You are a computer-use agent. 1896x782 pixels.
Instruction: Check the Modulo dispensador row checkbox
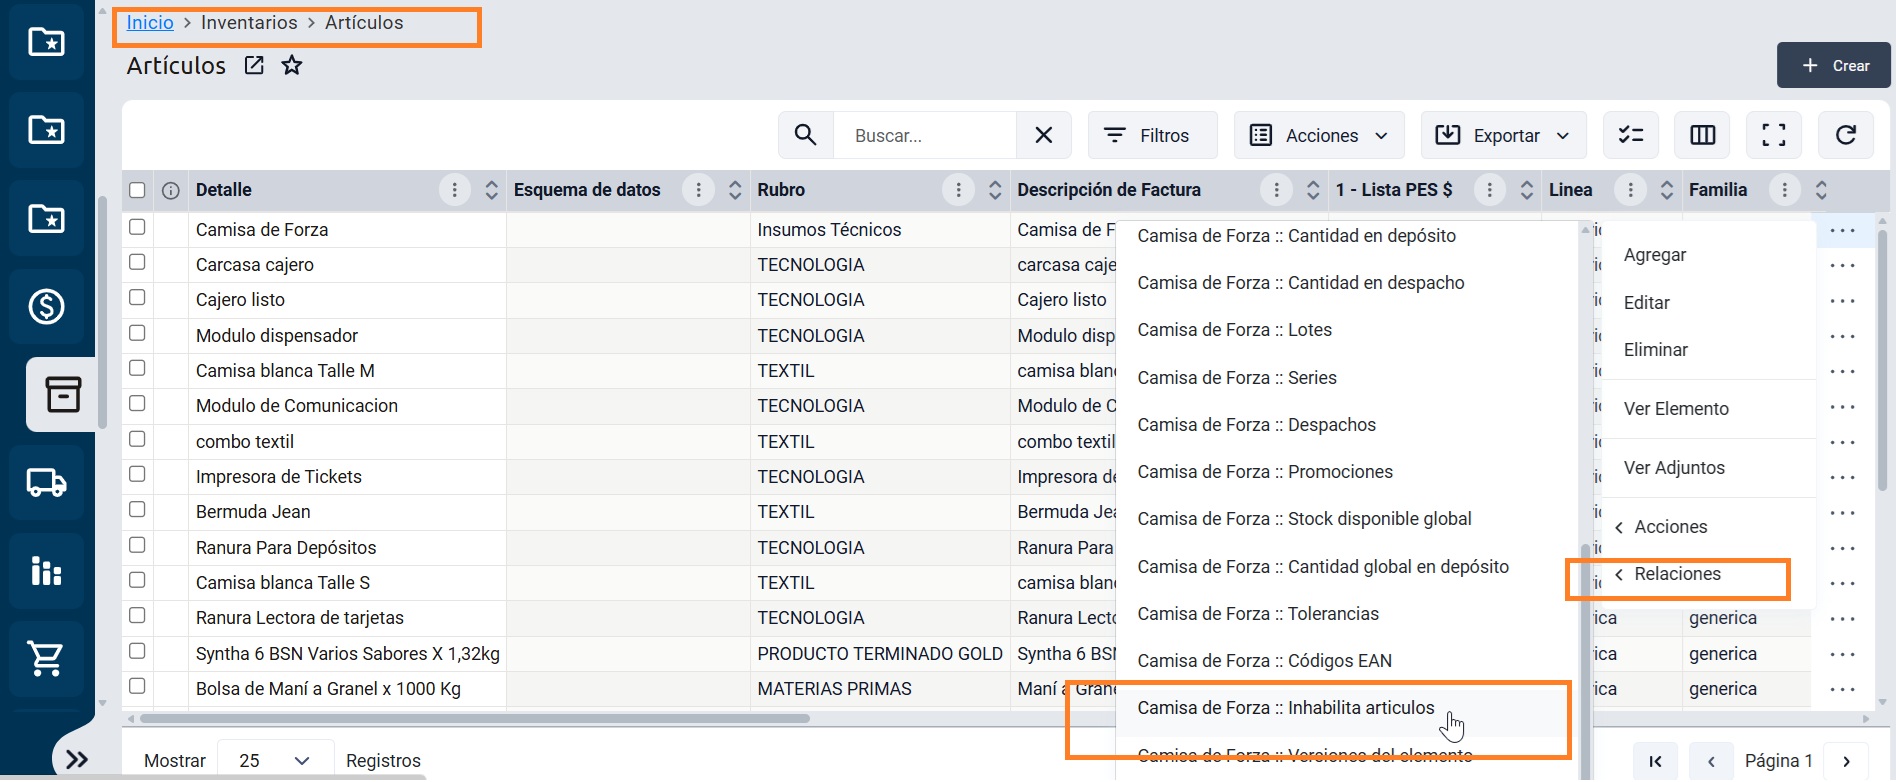[137, 333]
